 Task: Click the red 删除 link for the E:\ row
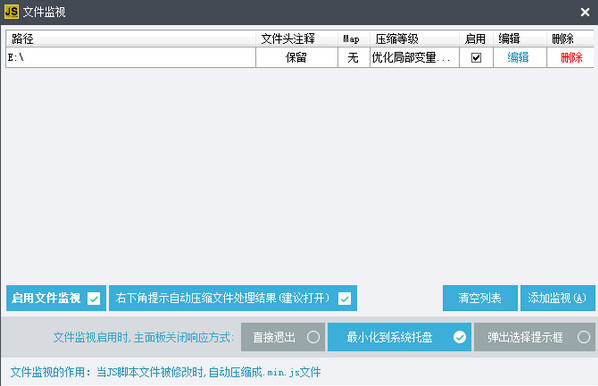click(571, 58)
